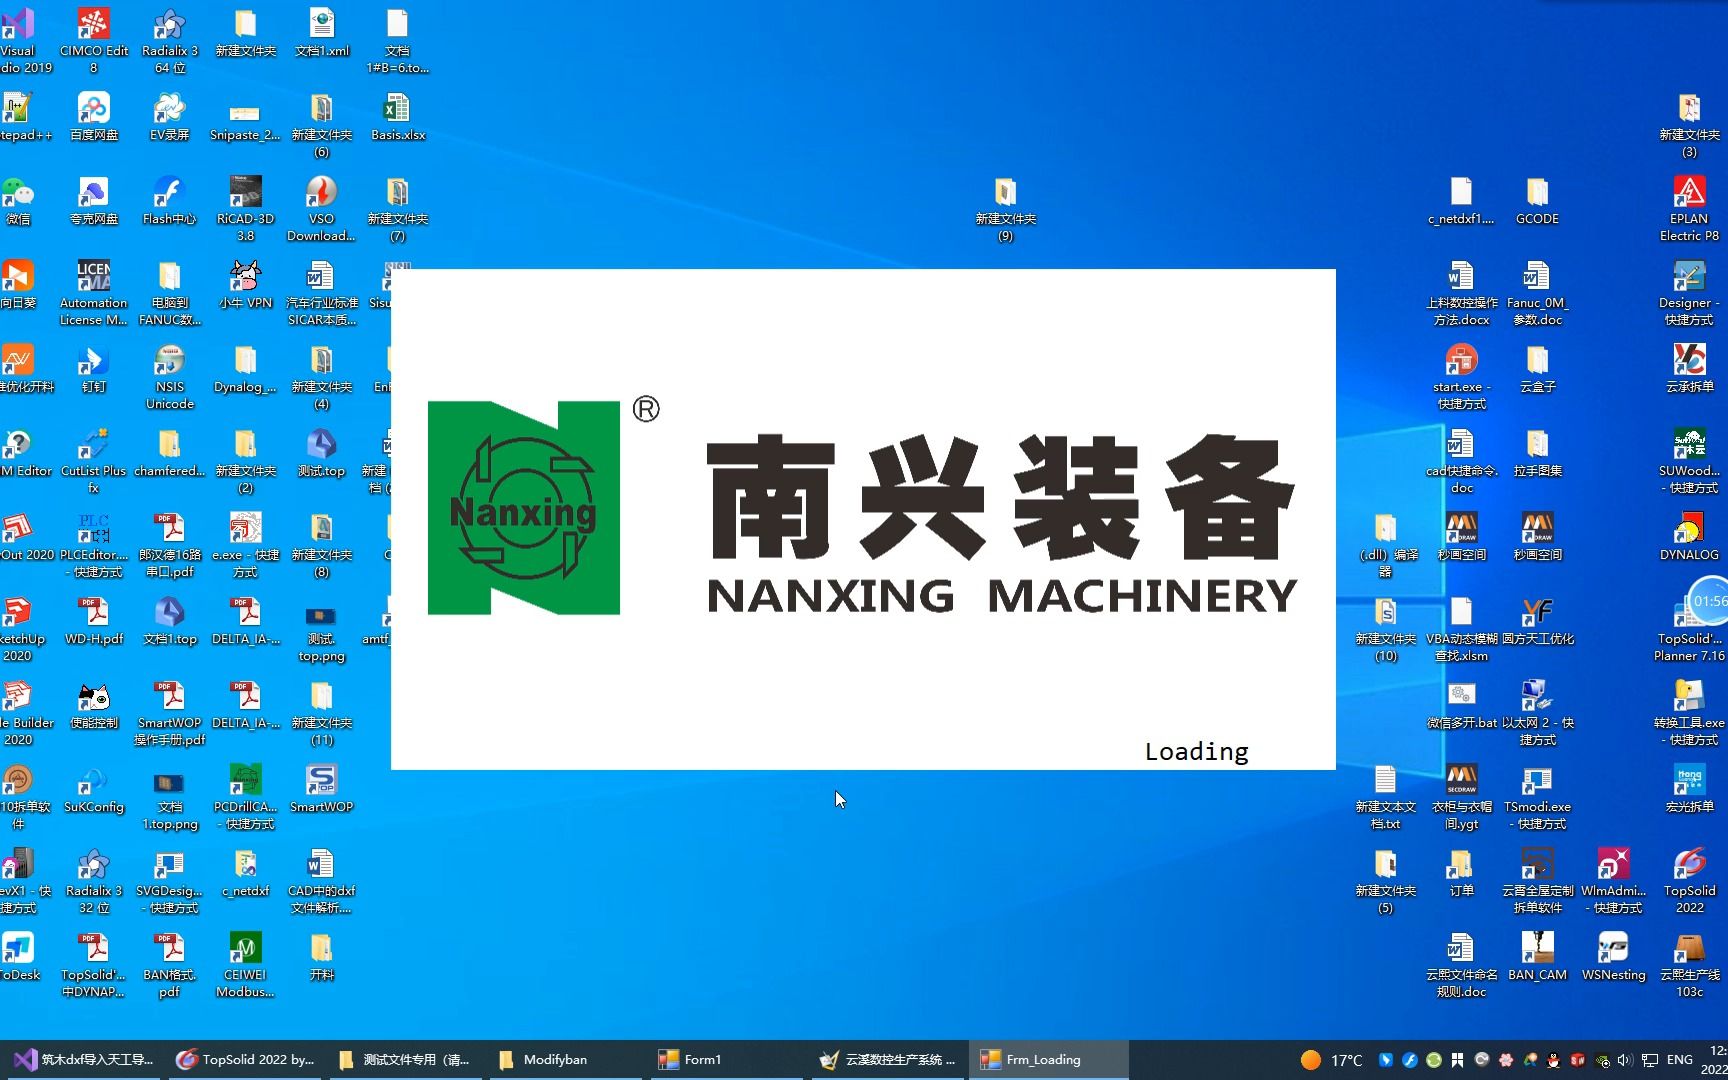The height and width of the screenshot is (1080, 1728).
Task: Open BAN_CAM desktop icon
Action: 1538,956
